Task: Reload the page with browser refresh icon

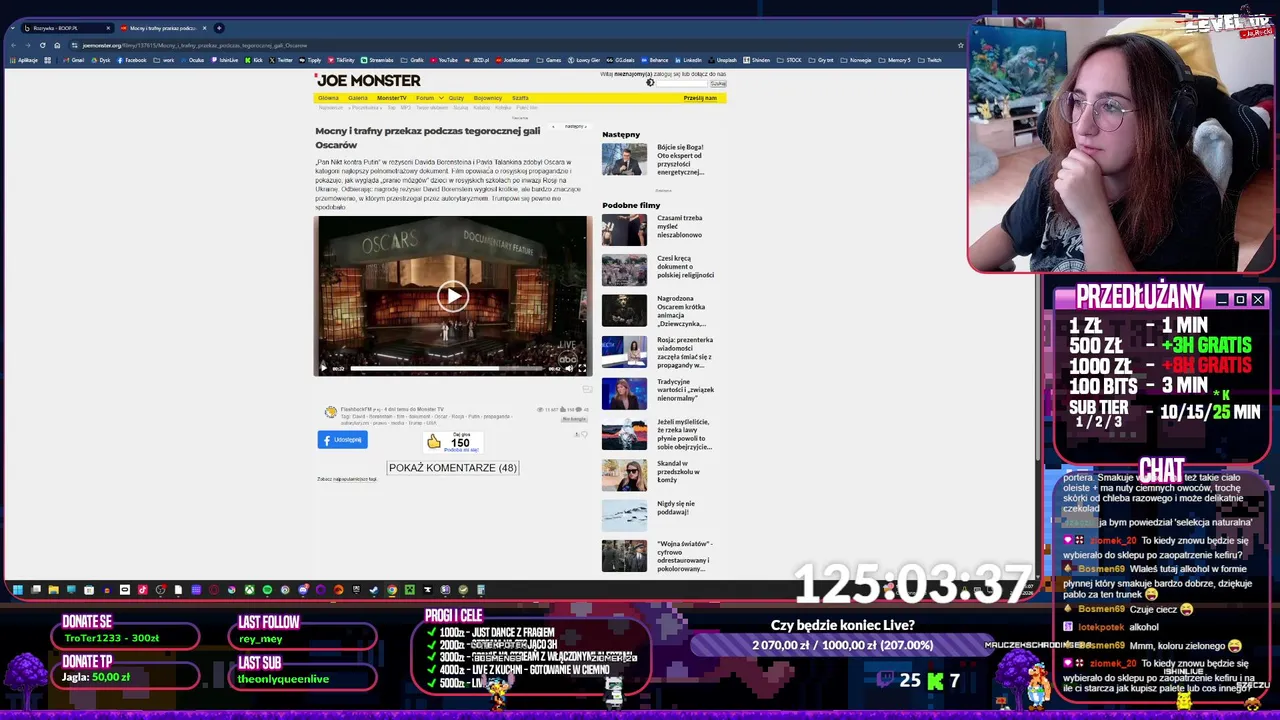Action: pos(42,45)
